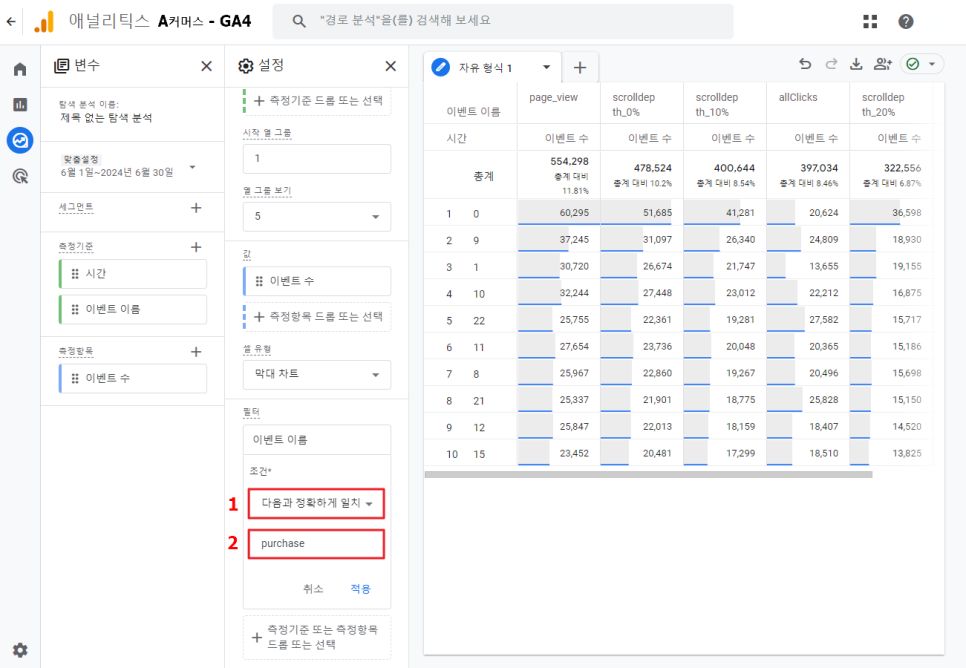966x668 pixels.
Task: Select the 이벤트 수 value chip in 설정
Action: point(317,281)
